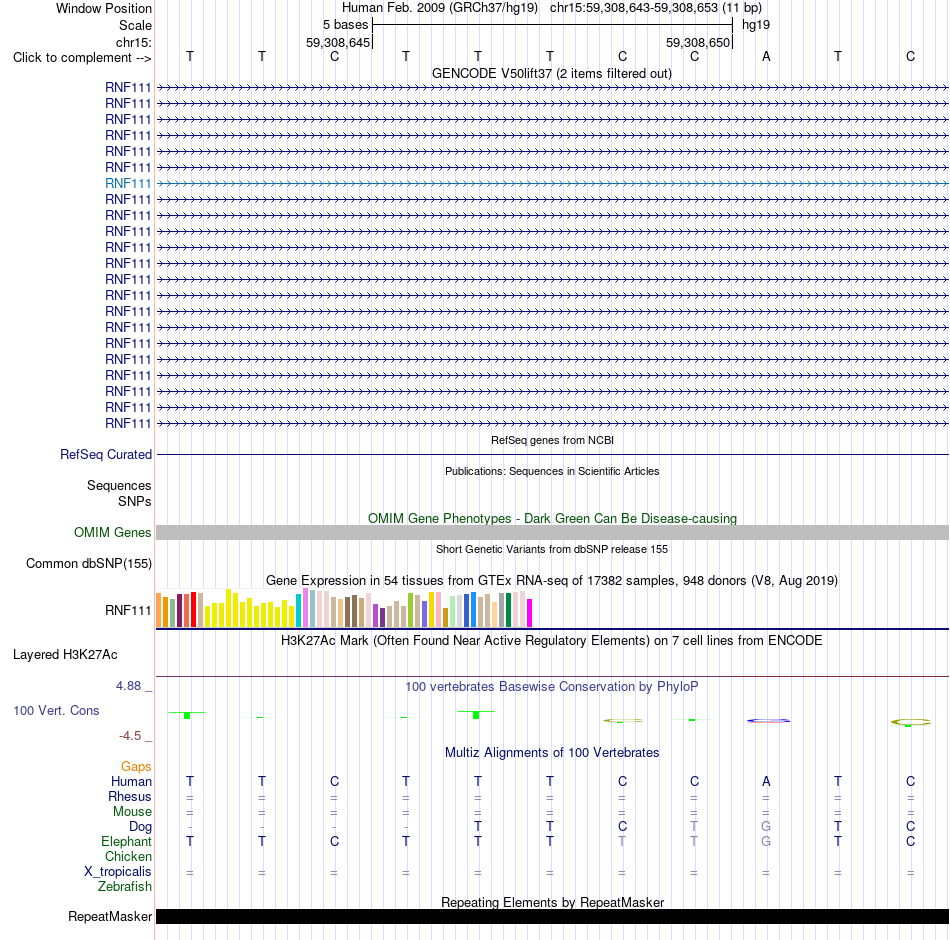Click the Rhesus alignment row label
The image size is (950, 940).
pyautogui.click(x=130, y=796)
